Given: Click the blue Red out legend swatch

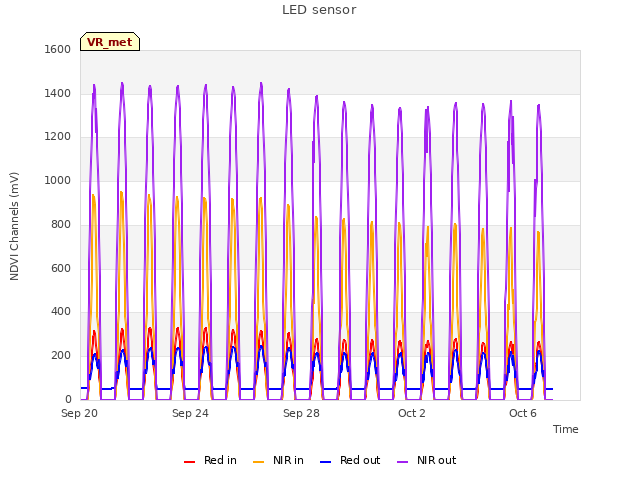Looking at the screenshot, I should pos(325,462).
